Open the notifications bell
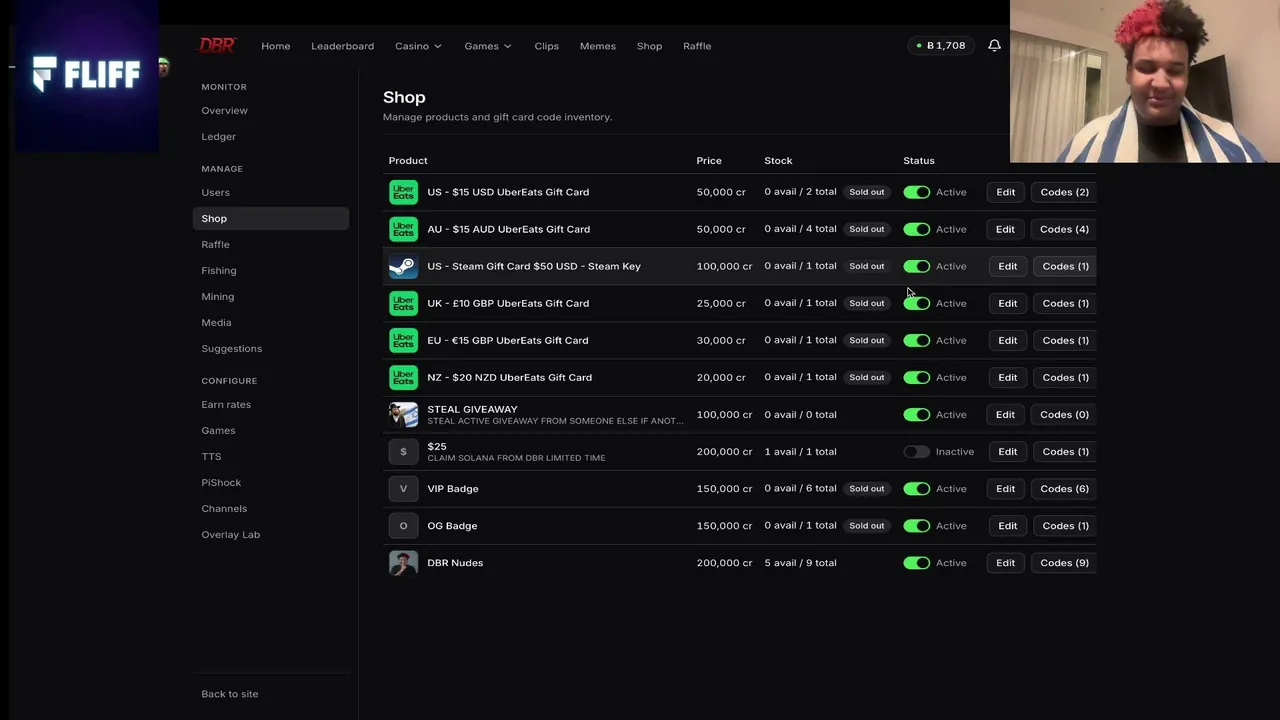Screen dimensions: 1280x720 (x=994, y=45)
